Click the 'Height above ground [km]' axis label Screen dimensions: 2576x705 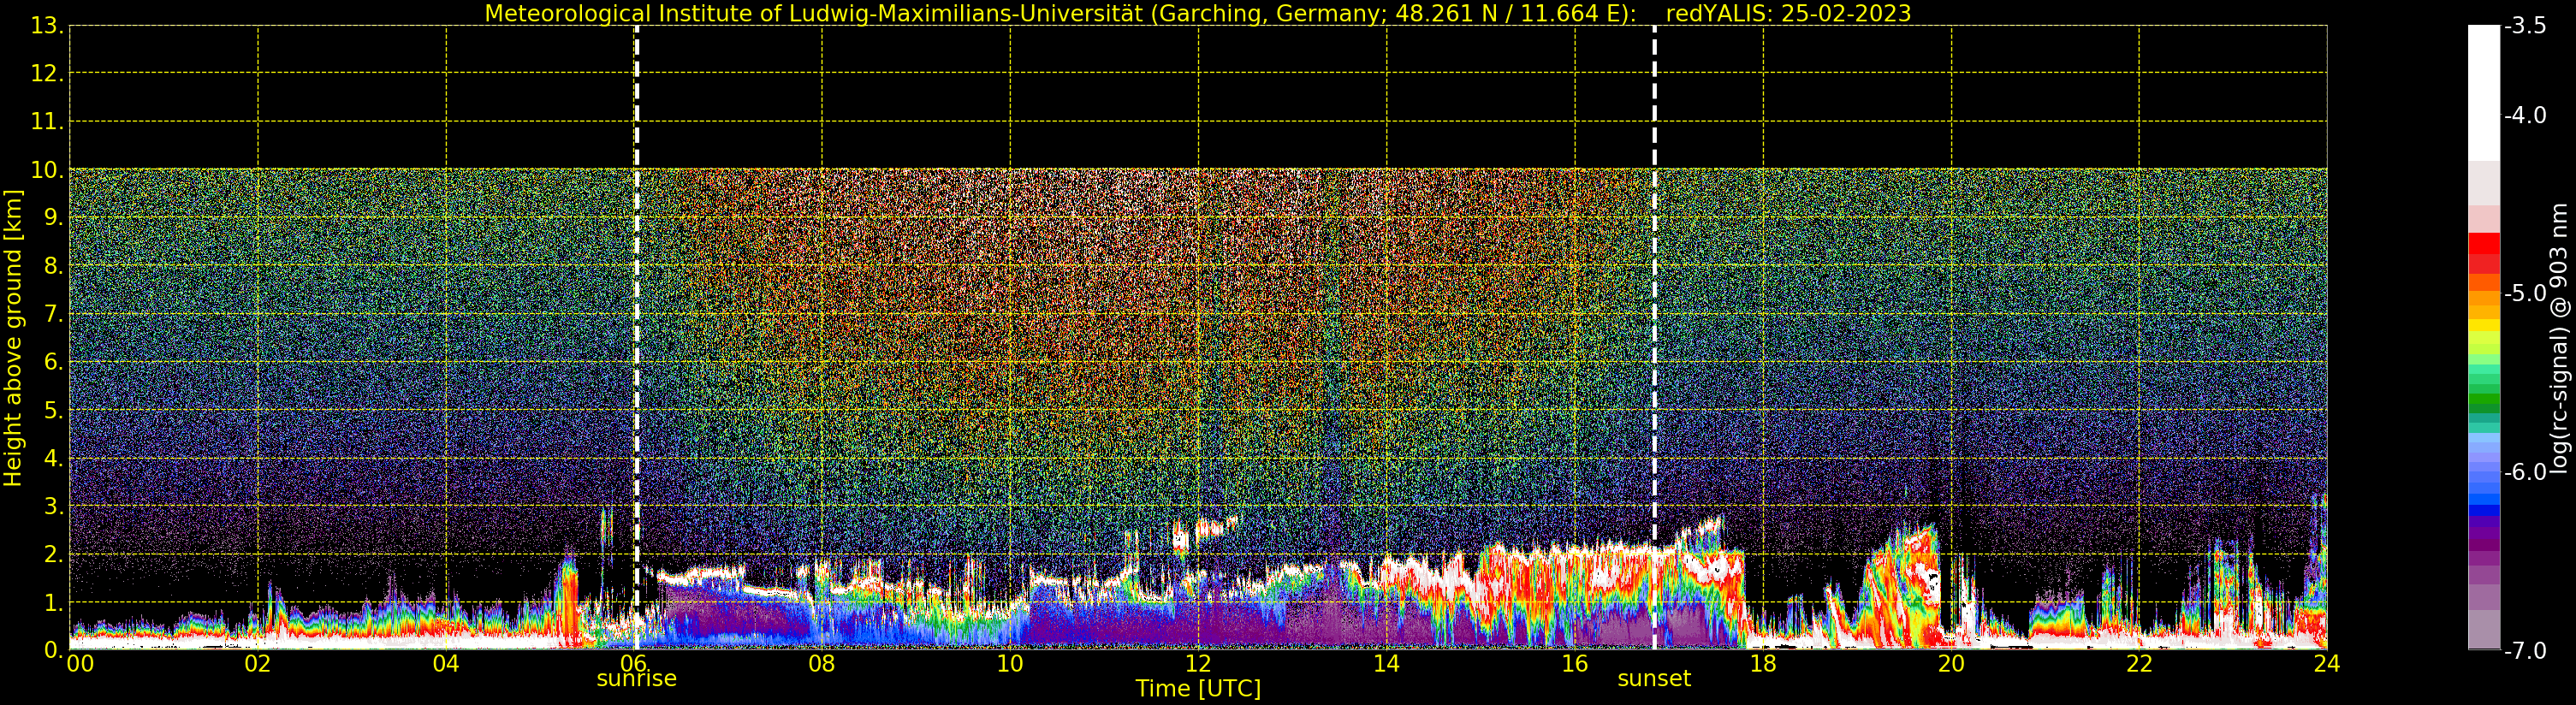click(13, 338)
